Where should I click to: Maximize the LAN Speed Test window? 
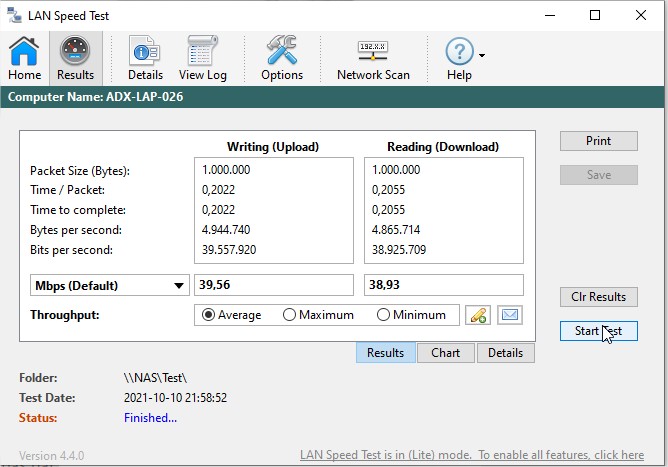click(x=595, y=15)
